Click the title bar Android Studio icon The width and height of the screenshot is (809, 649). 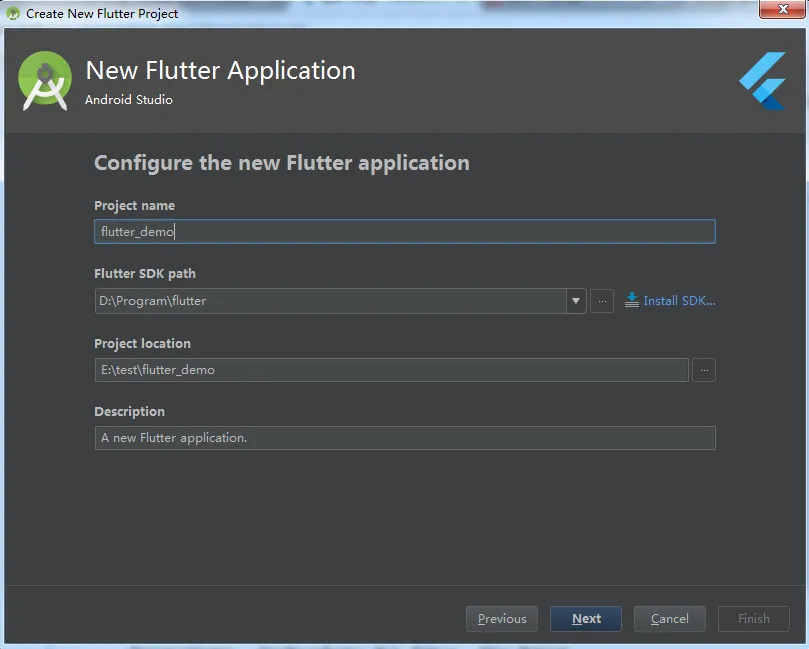point(14,13)
